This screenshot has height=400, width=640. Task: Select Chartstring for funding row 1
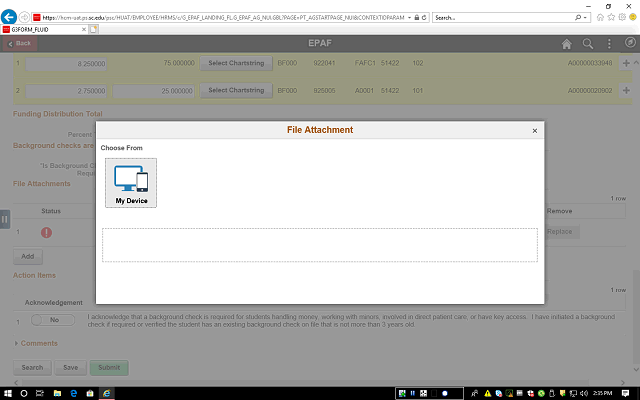click(236, 63)
